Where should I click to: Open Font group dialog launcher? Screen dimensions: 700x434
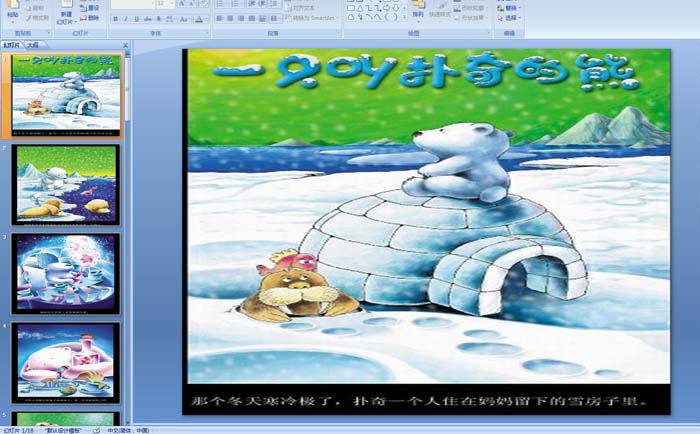pyautogui.click(x=207, y=33)
